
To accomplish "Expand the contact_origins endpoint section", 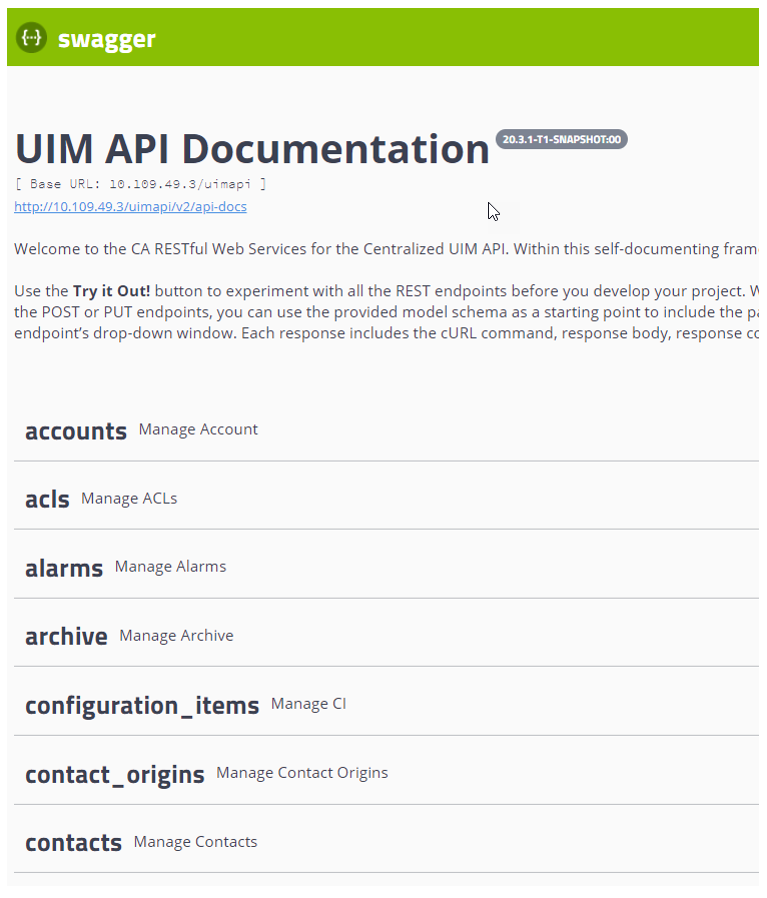I will click(x=114, y=774).
